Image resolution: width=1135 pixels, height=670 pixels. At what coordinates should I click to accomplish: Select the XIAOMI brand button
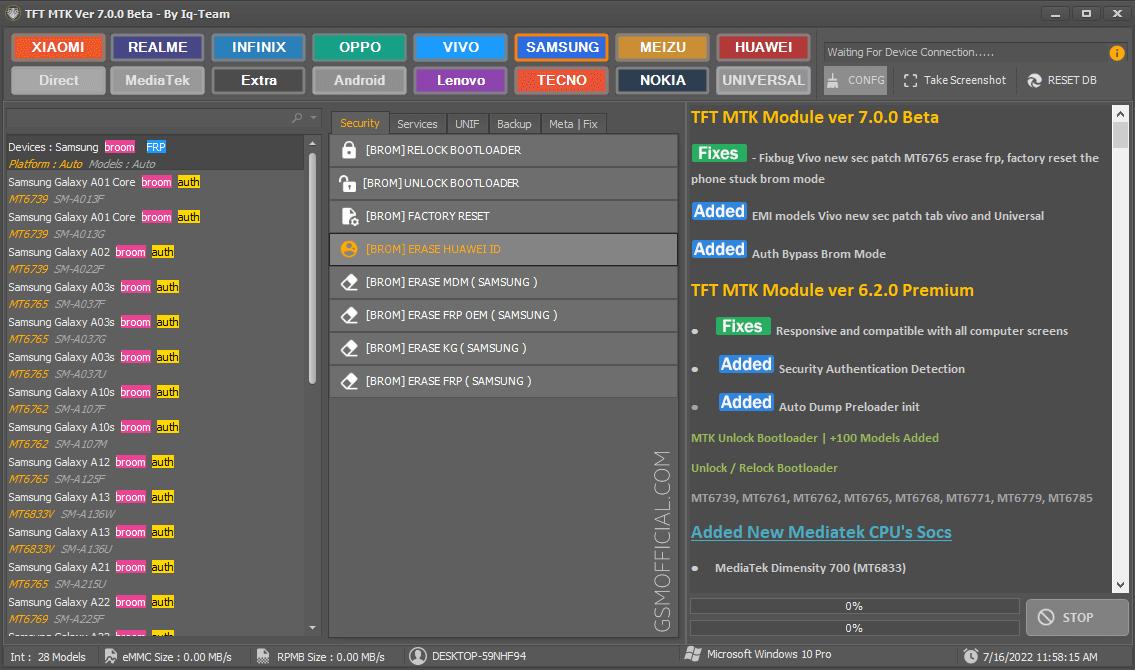58,47
